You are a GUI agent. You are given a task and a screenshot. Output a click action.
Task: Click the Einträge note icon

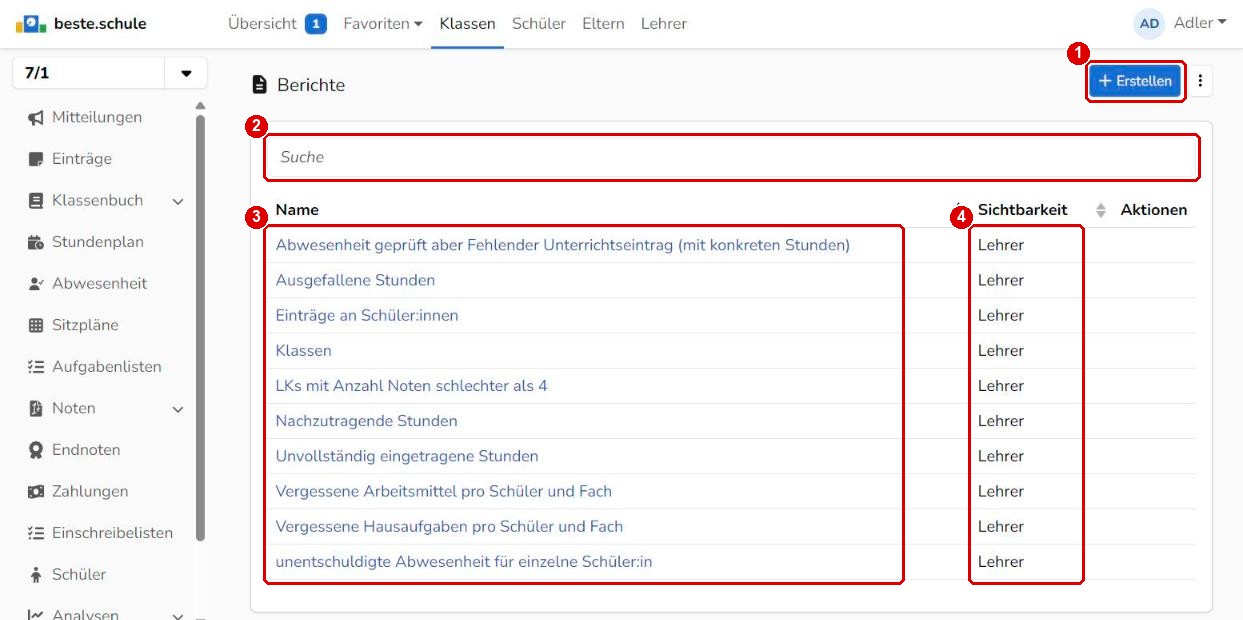pos(36,159)
